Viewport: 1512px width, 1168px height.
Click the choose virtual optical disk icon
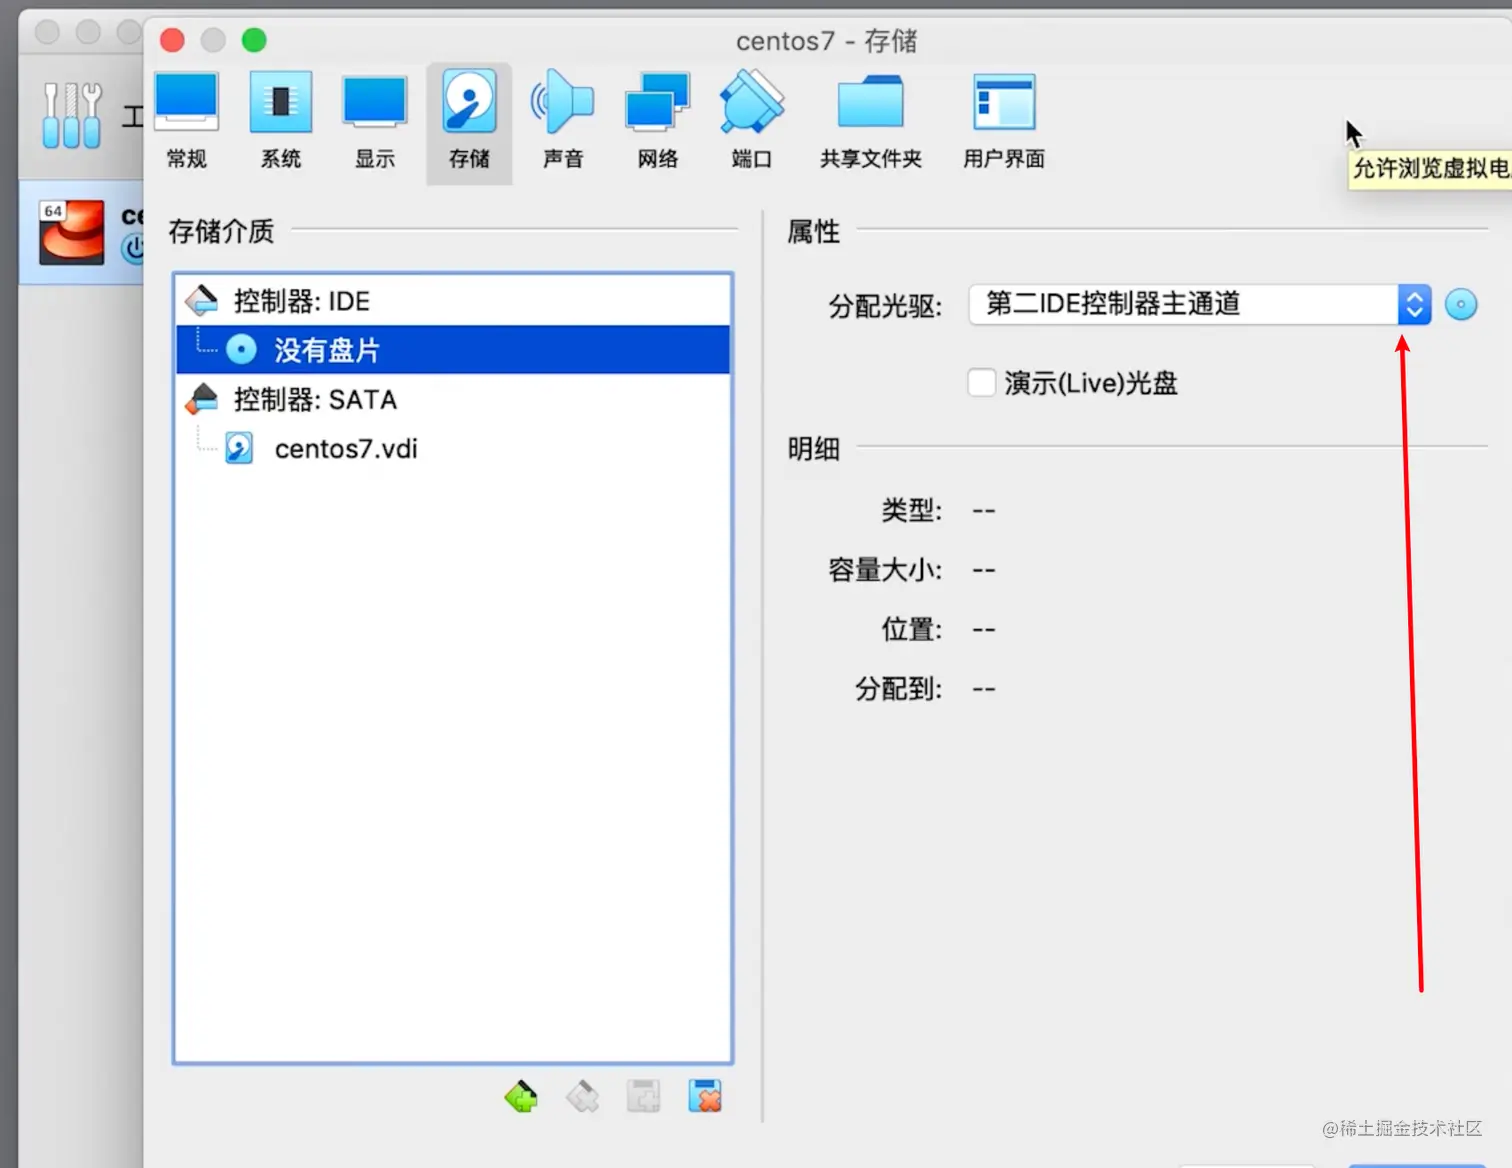tap(1461, 304)
